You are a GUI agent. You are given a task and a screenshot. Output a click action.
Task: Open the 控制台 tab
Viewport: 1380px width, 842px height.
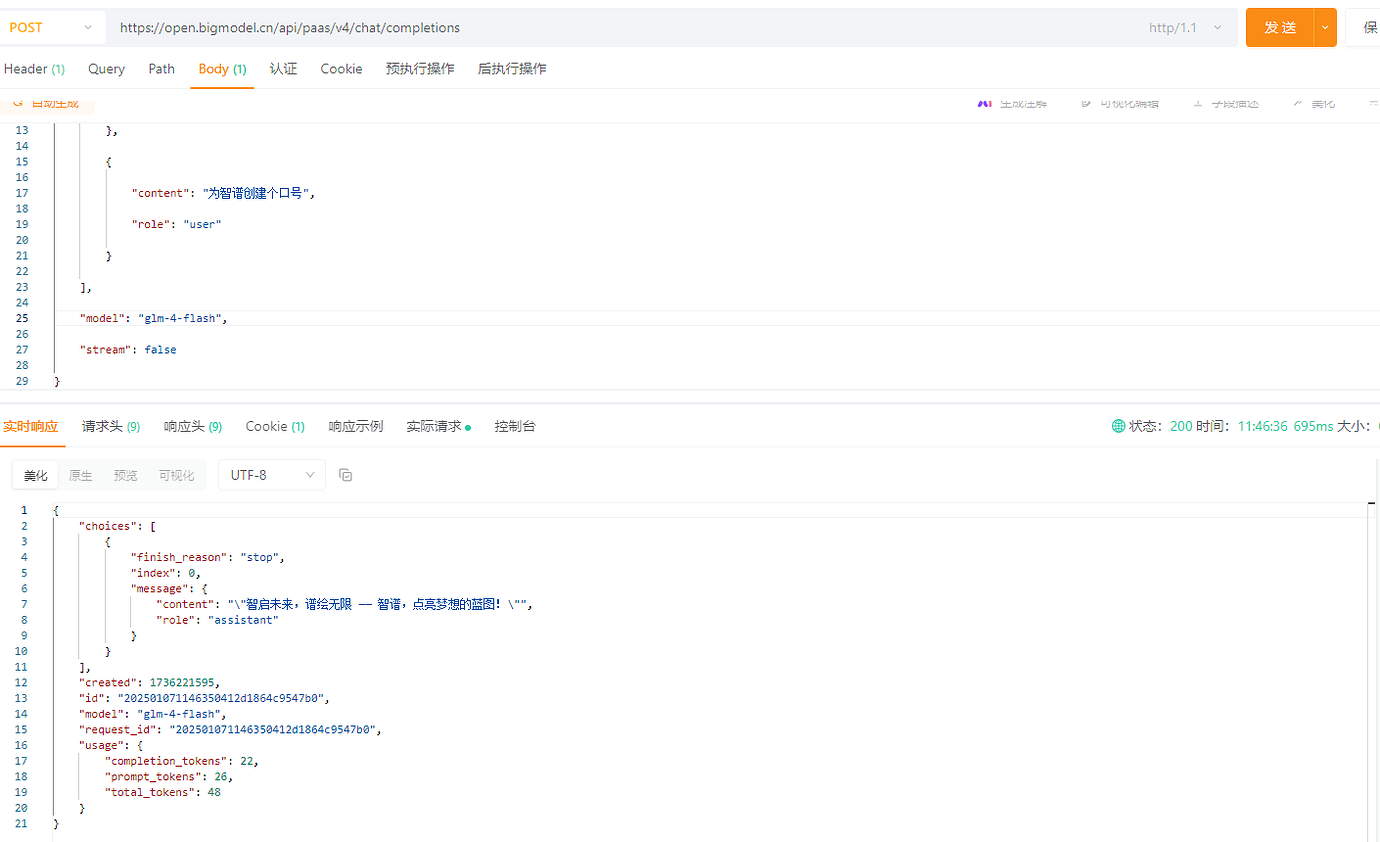tap(515, 426)
